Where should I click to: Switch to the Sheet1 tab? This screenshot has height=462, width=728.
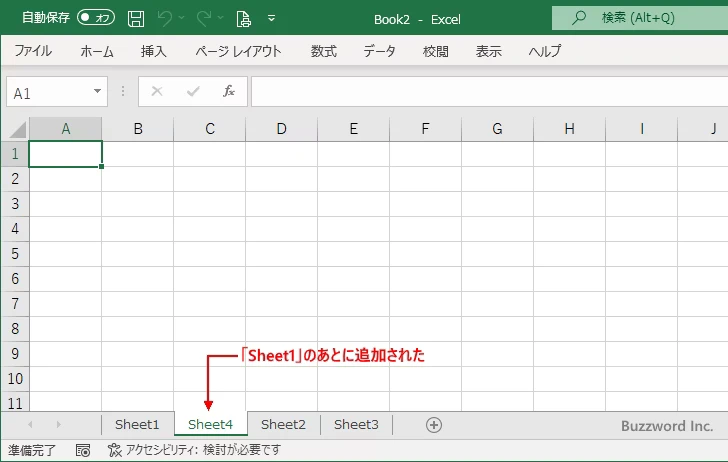point(137,424)
